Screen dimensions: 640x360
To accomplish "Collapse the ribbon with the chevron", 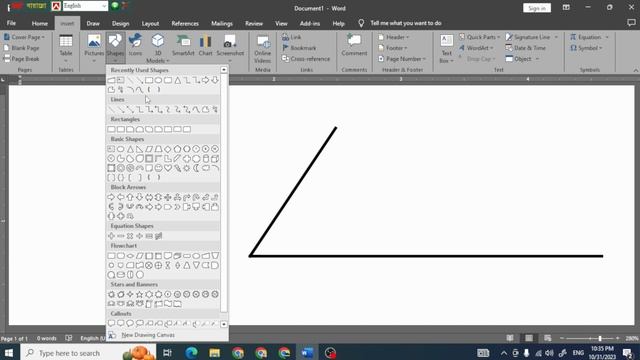I will pos(636,70).
